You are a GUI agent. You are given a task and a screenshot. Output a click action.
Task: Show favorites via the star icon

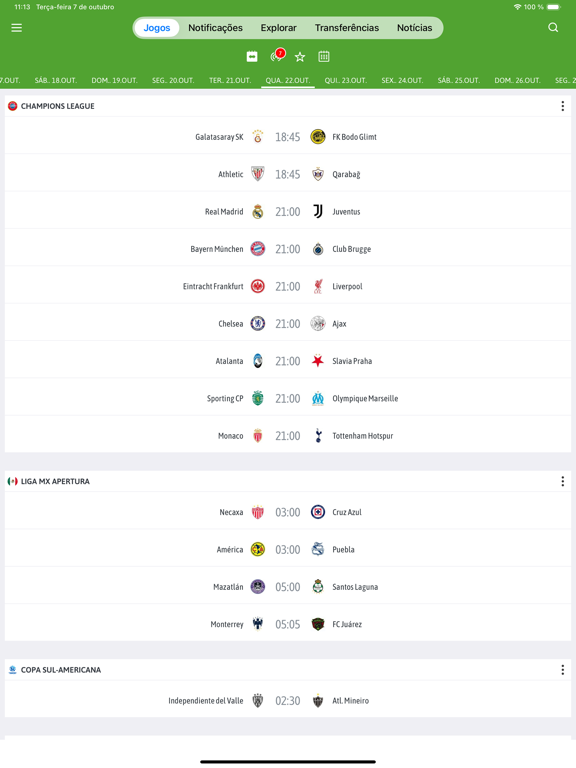(x=300, y=57)
